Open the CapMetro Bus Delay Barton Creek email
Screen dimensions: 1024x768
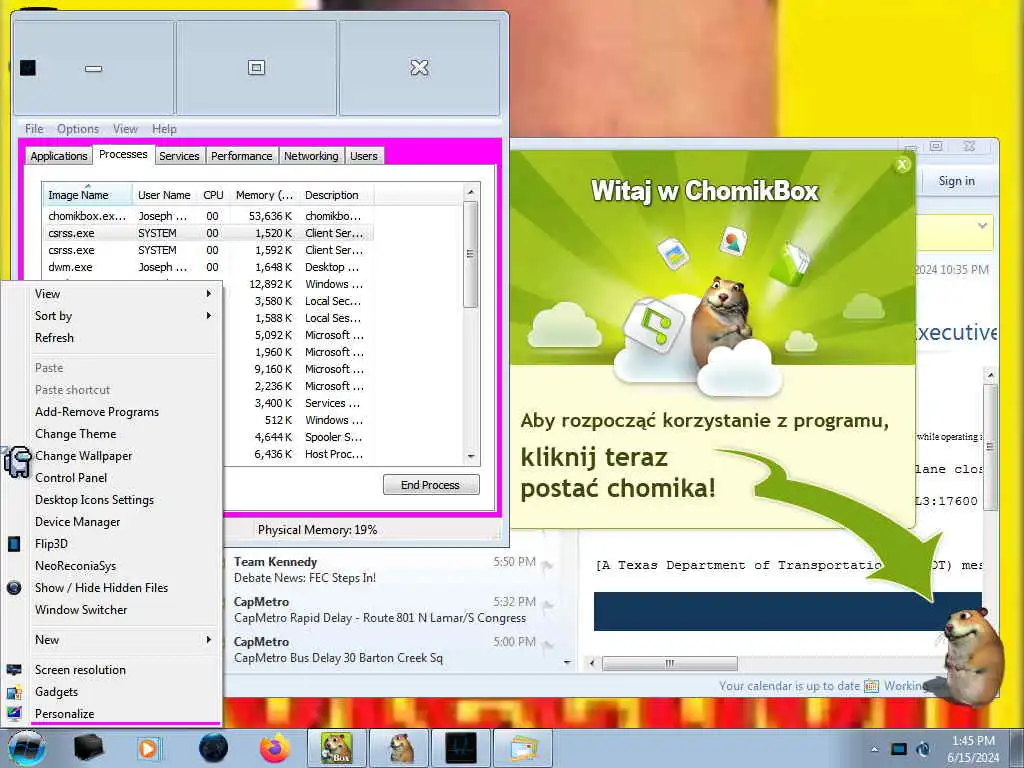(x=392, y=650)
